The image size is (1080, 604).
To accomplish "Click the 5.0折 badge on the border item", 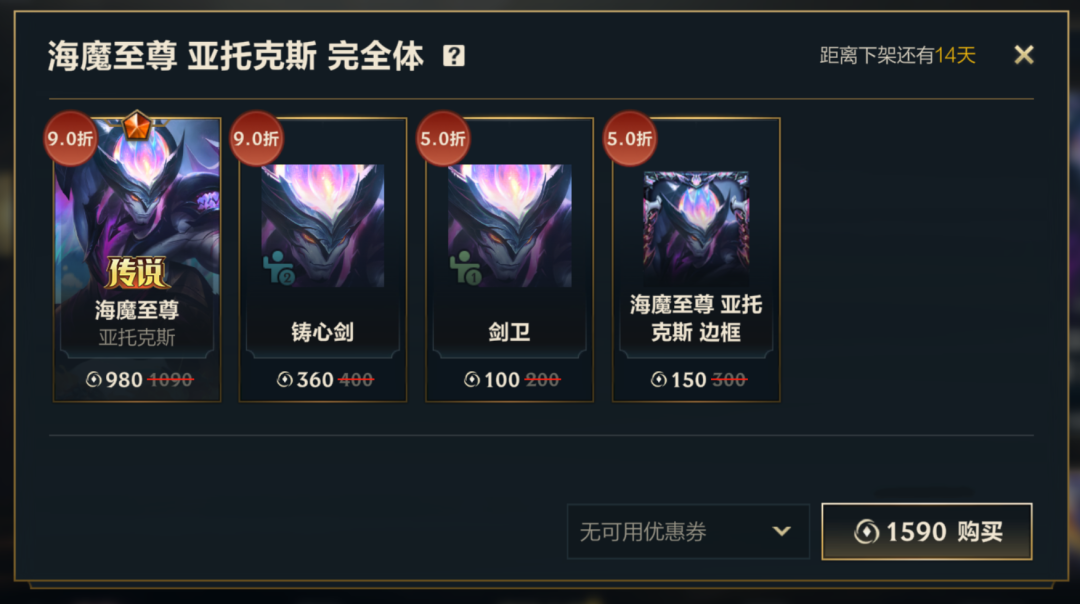I will pyautogui.click(x=629, y=138).
